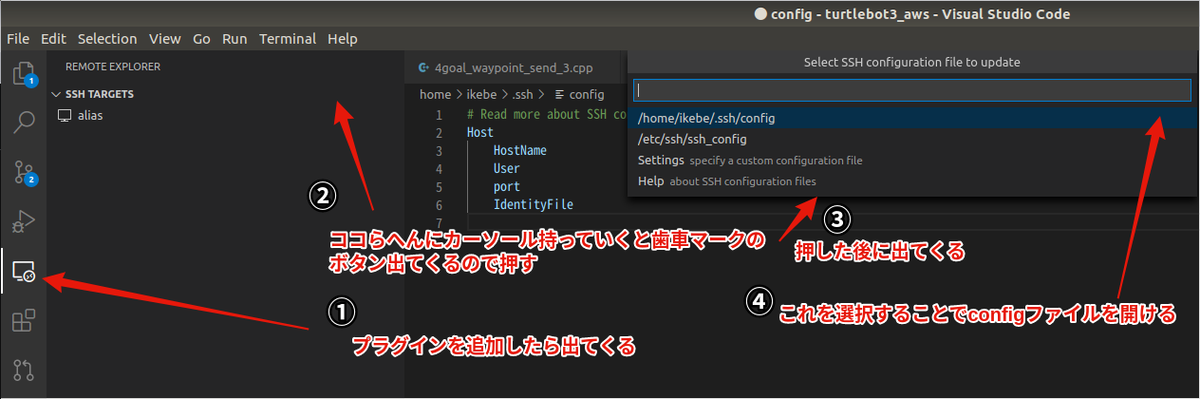
Task: Open the Terminal menu
Action: pos(288,39)
